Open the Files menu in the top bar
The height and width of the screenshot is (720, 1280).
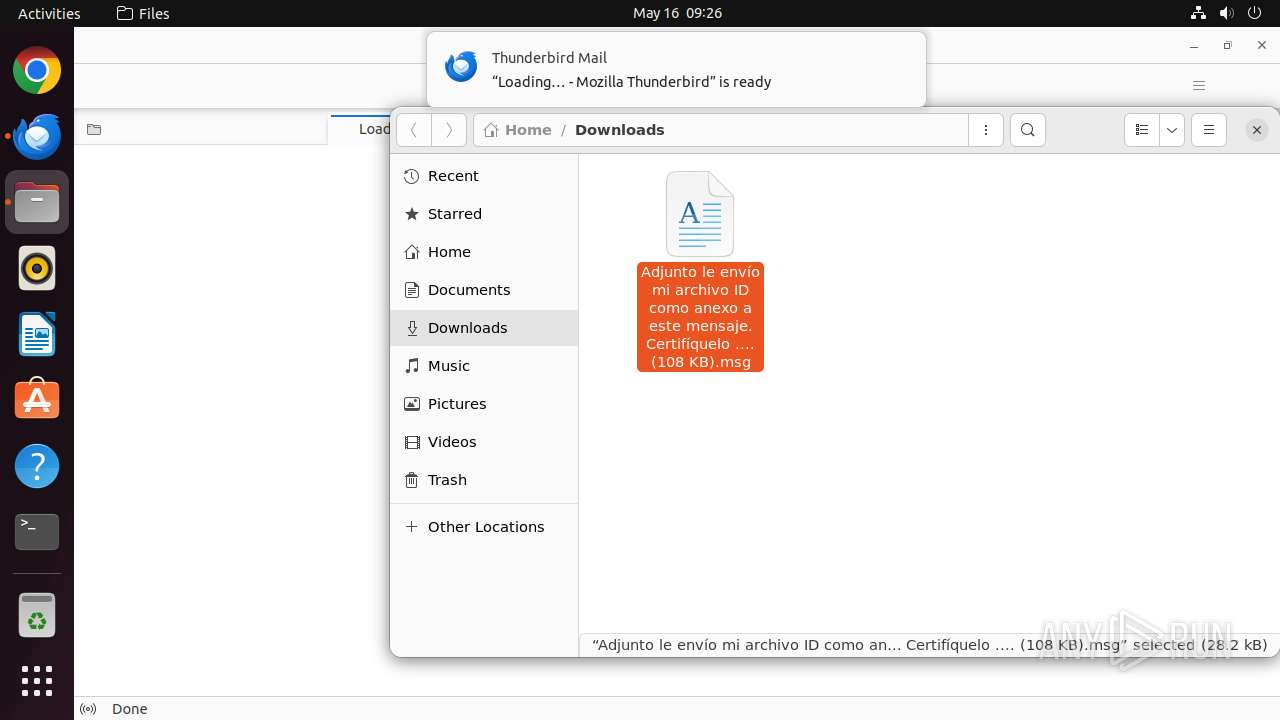(143, 13)
